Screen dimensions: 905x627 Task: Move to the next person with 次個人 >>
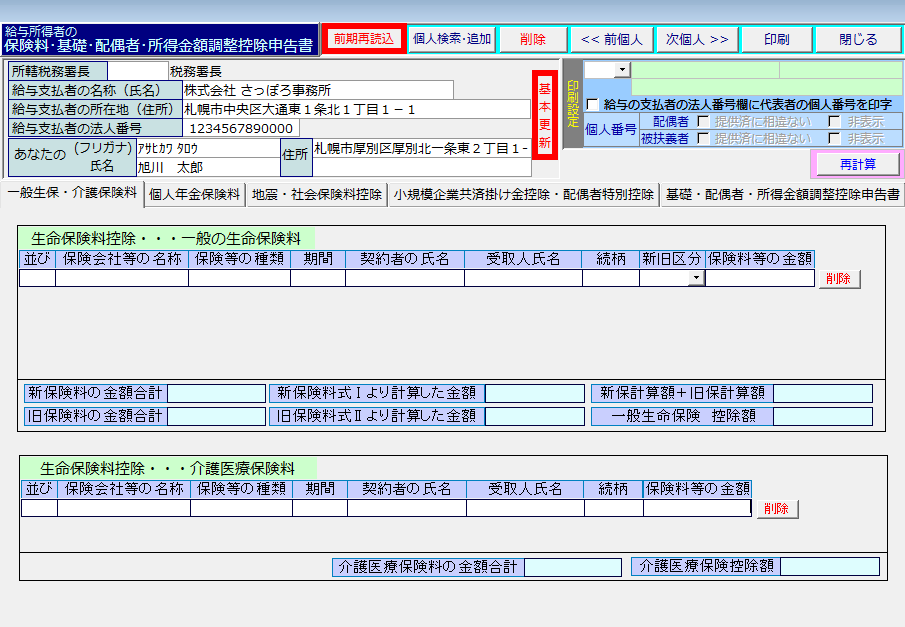coord(697,40)
